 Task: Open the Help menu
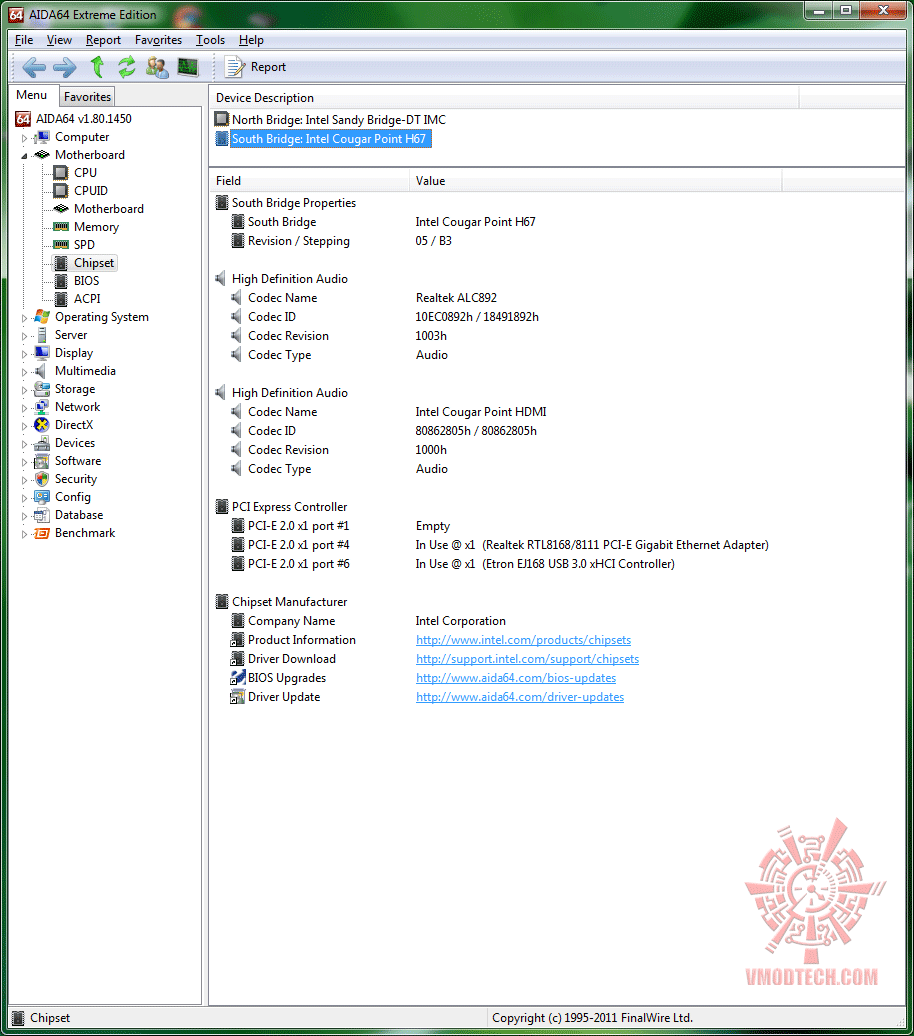[251, 40]
